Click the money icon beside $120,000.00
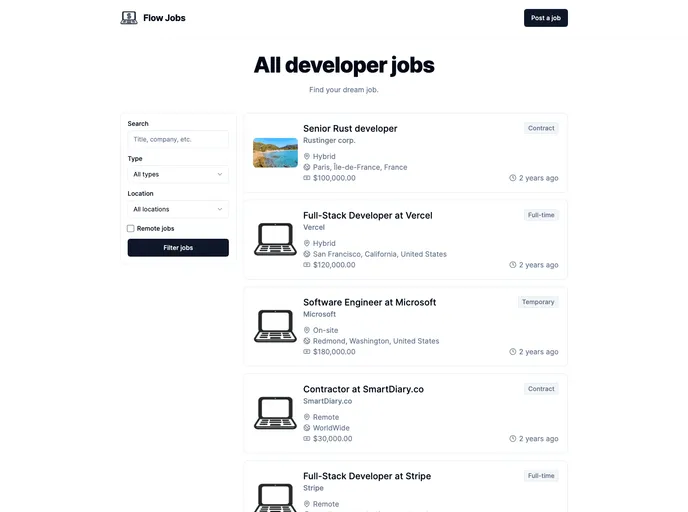Viewport: 688px width, 512px height. pos(307,265)
